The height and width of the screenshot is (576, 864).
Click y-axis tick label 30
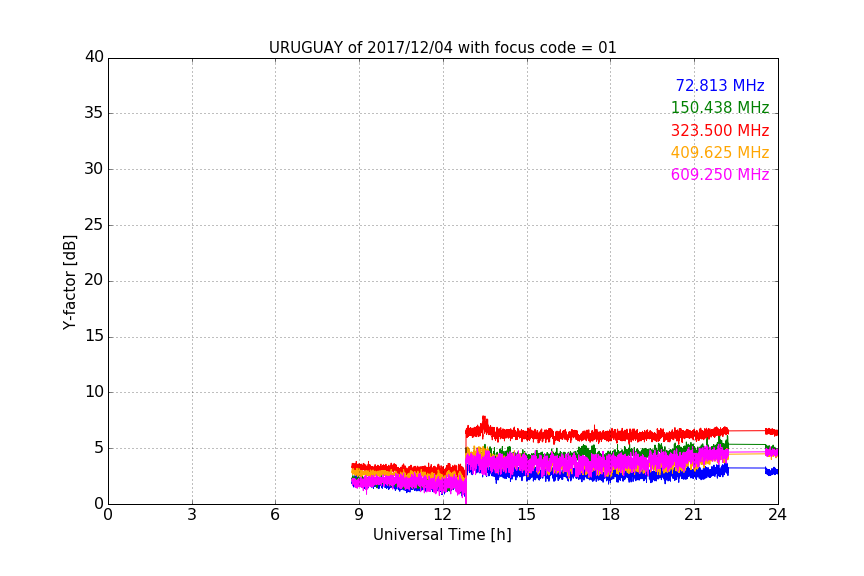94,169
